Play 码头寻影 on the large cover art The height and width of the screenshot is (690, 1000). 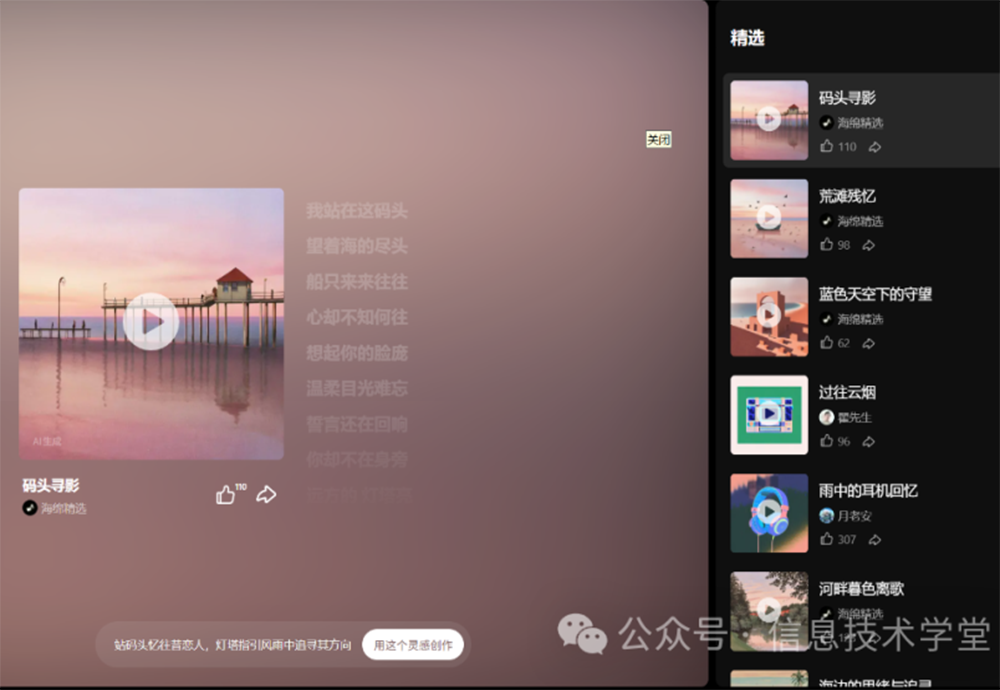151,322
